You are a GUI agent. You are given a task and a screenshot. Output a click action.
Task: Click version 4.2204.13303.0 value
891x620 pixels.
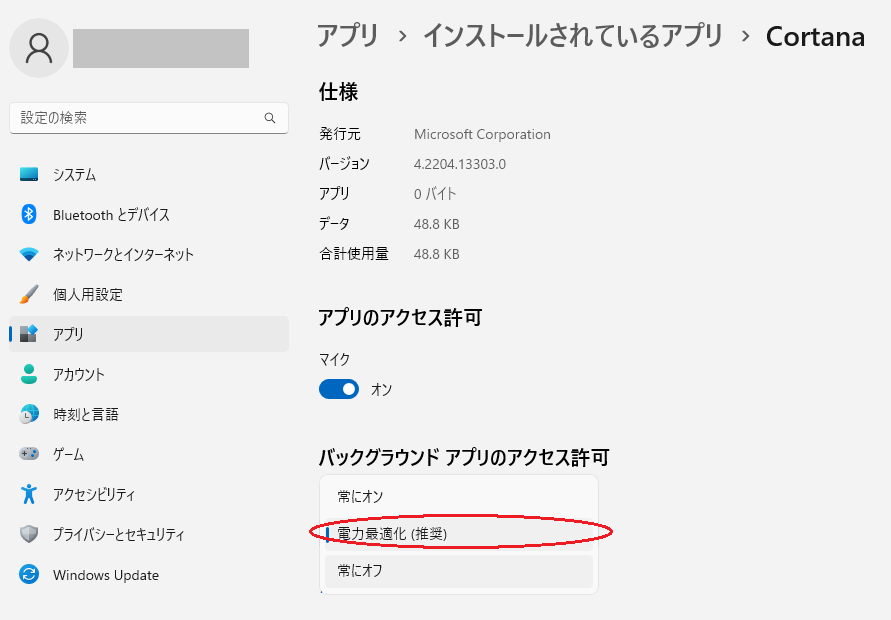tap(460, 164)
